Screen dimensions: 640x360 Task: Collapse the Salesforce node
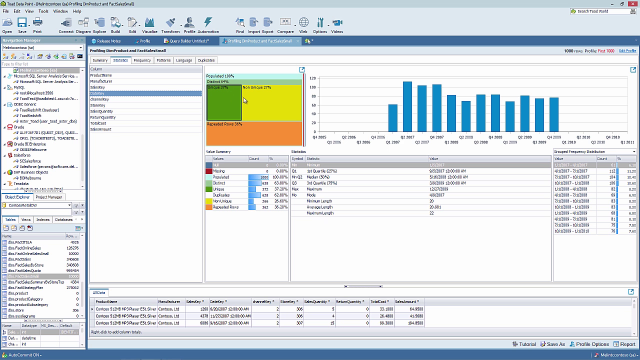coord(5,156)
